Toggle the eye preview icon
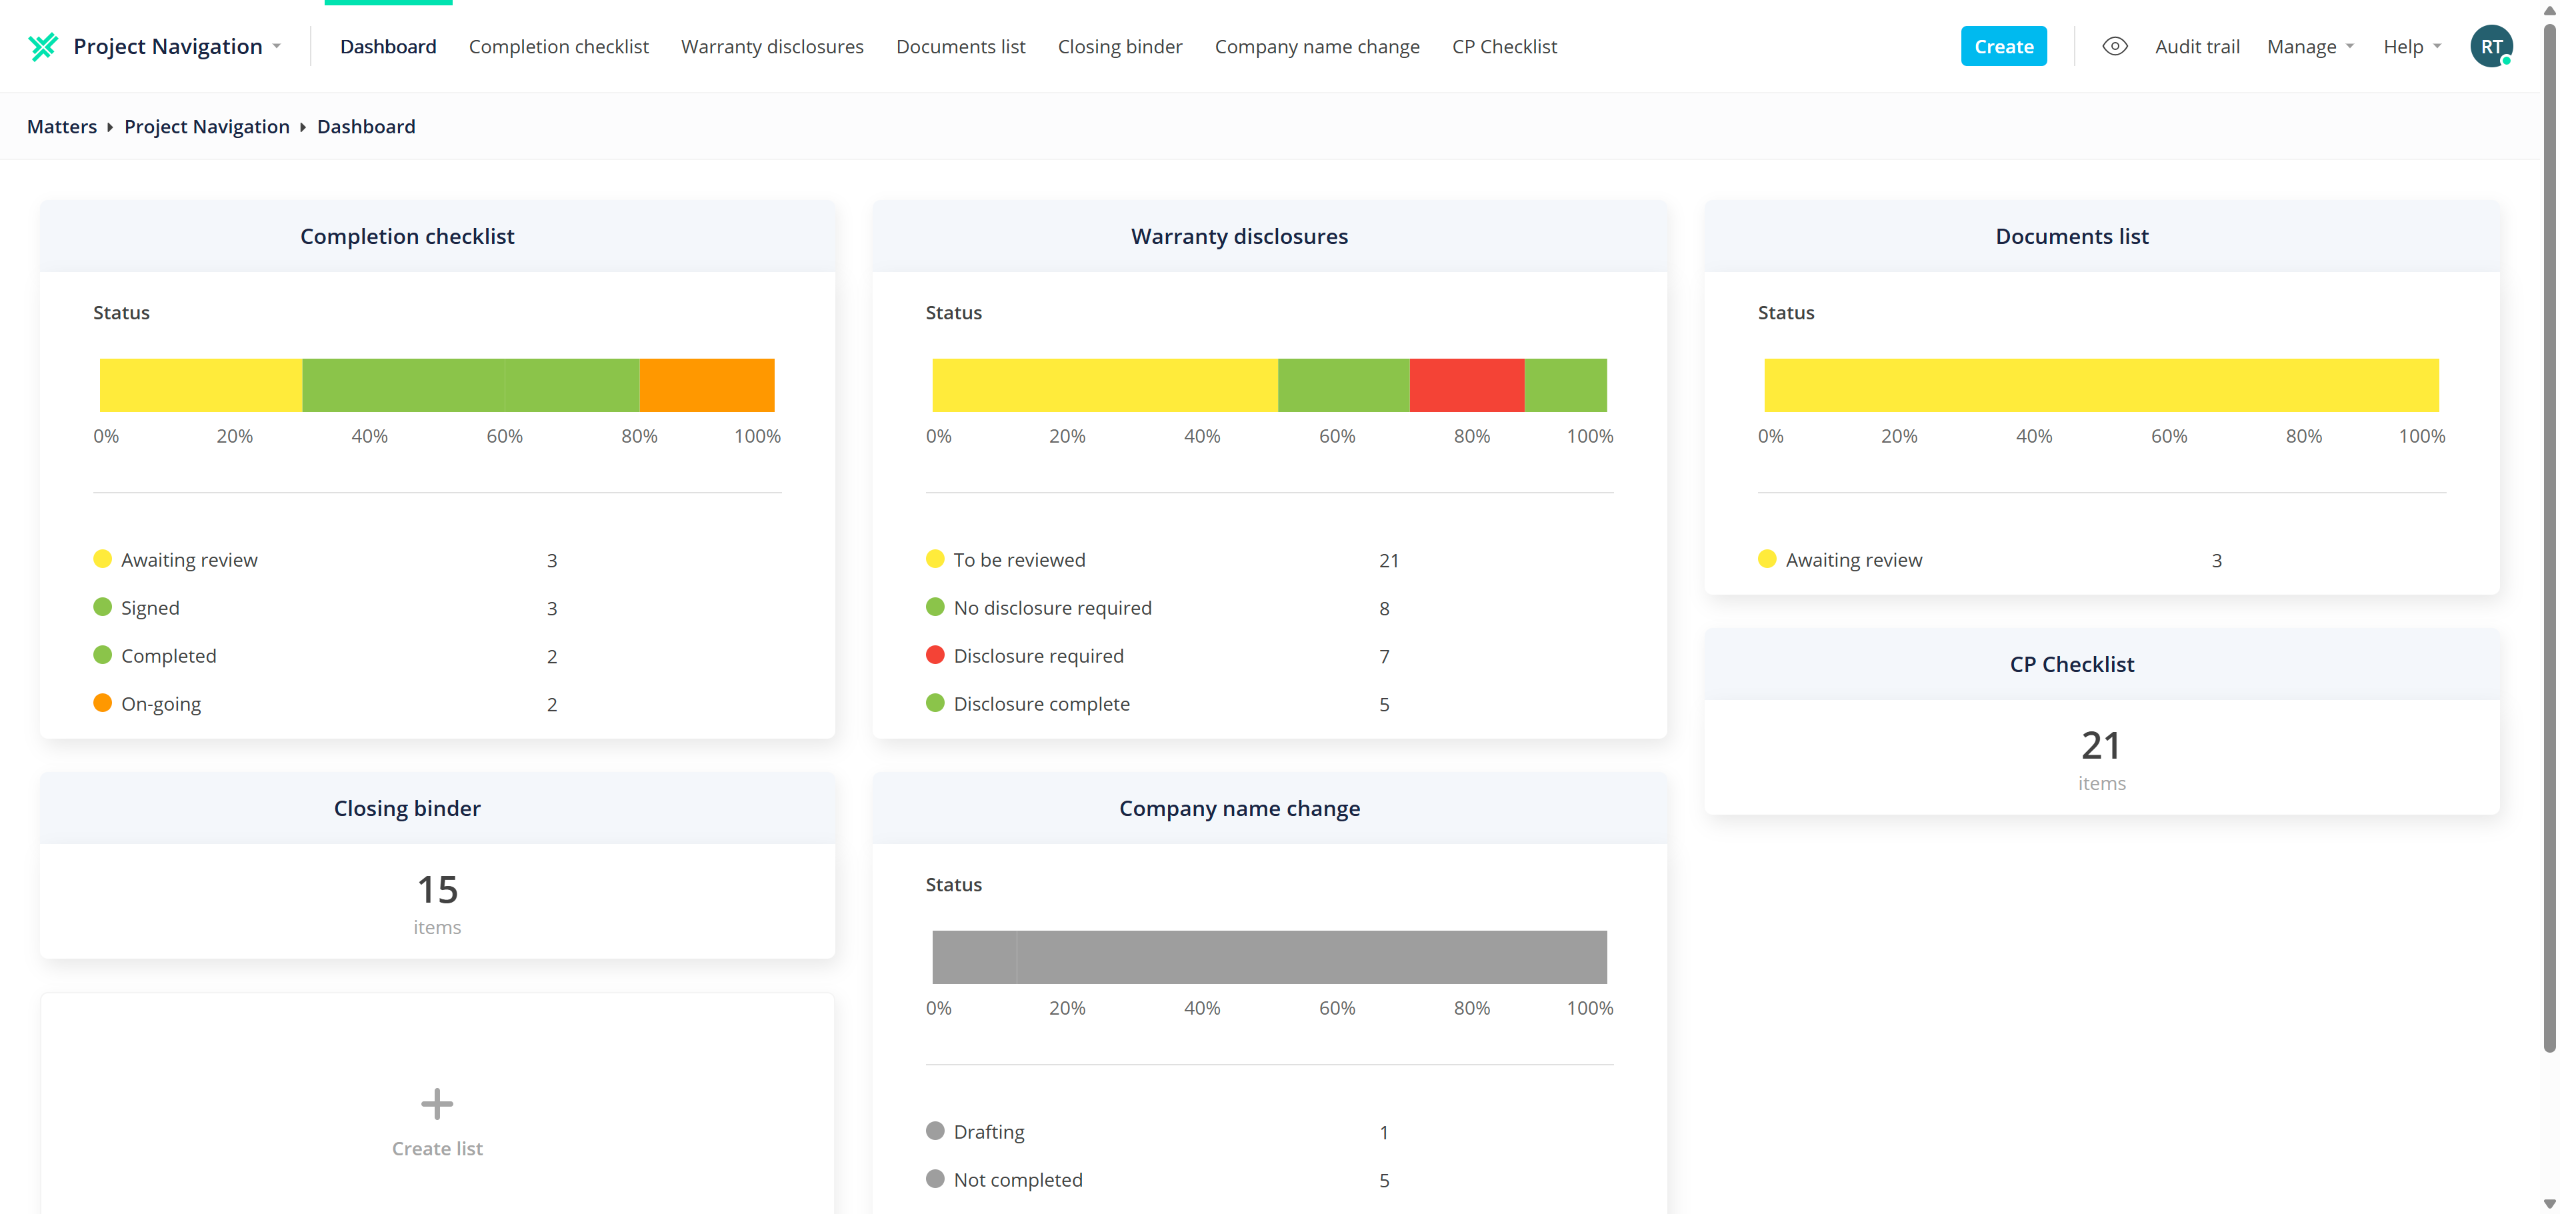The image size is (2560, 1214). click(x=2114, y=47)
